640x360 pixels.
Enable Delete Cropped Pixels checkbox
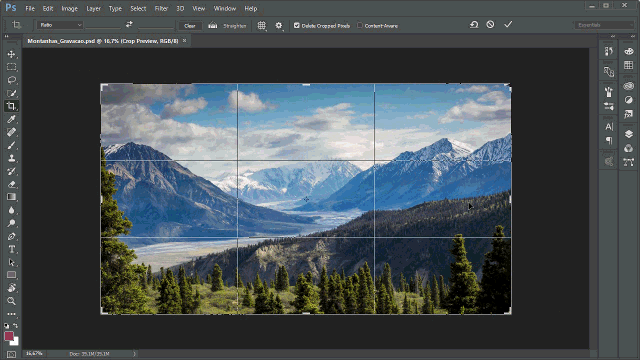(297, 25)
